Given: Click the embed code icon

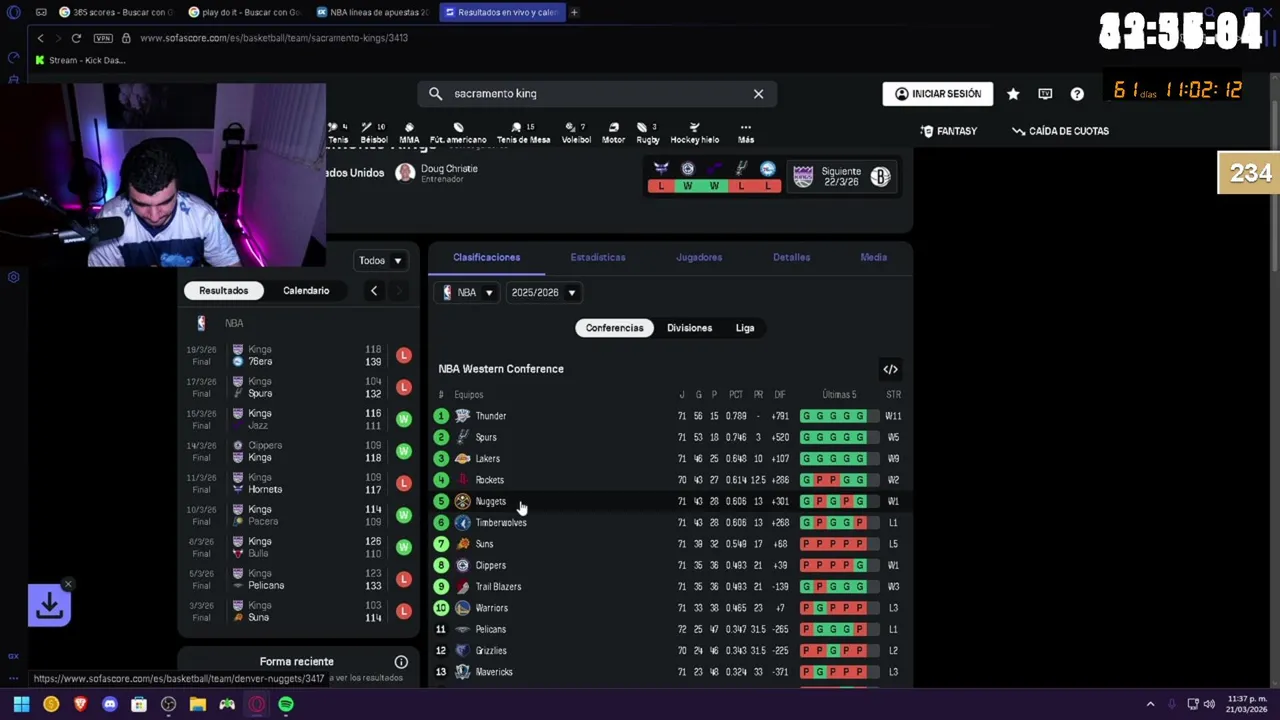Looking at the screenshot, I should 890,369.
